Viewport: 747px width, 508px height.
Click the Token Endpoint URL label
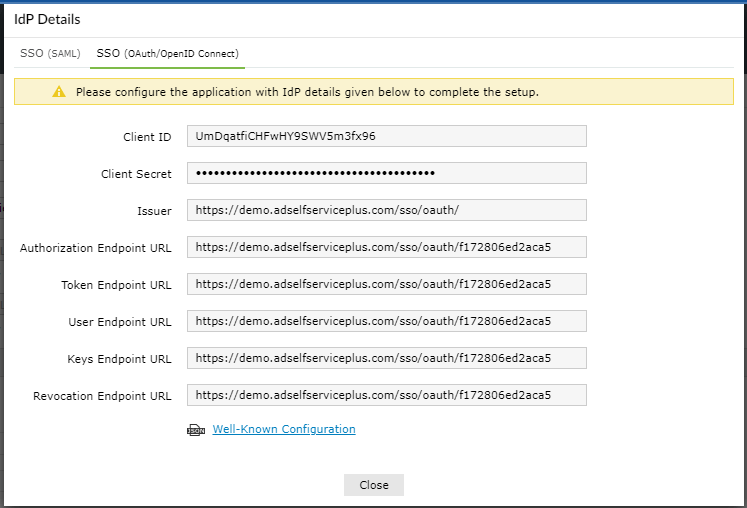pyautogui.click(x=116, y=285)
